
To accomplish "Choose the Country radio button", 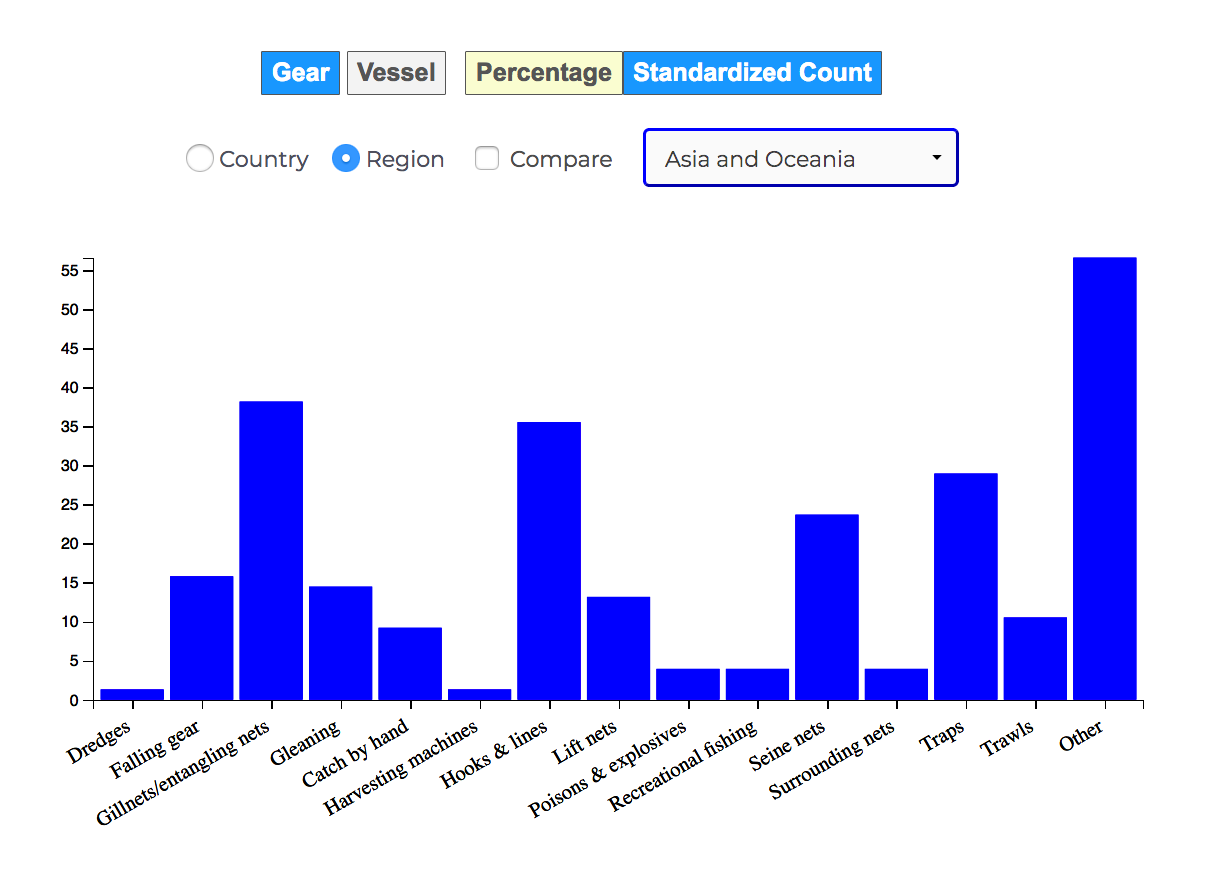I will [200, 158].
